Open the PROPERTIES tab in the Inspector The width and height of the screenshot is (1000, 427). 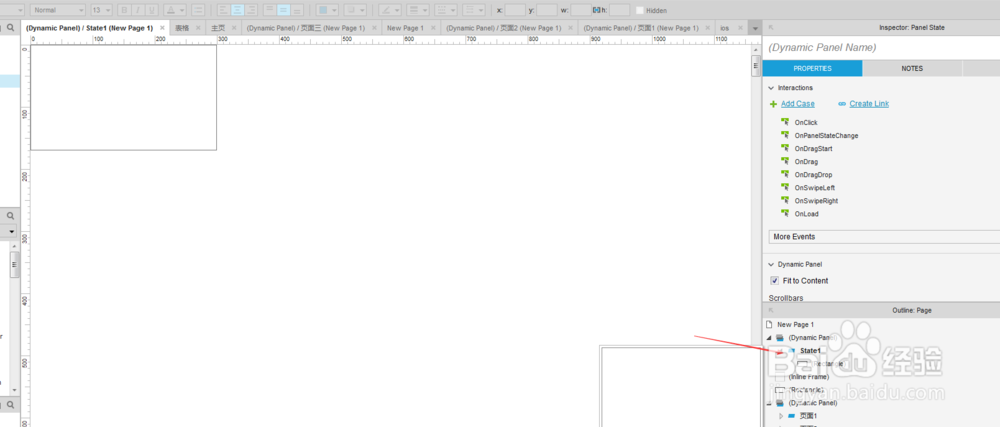point(812,68)
